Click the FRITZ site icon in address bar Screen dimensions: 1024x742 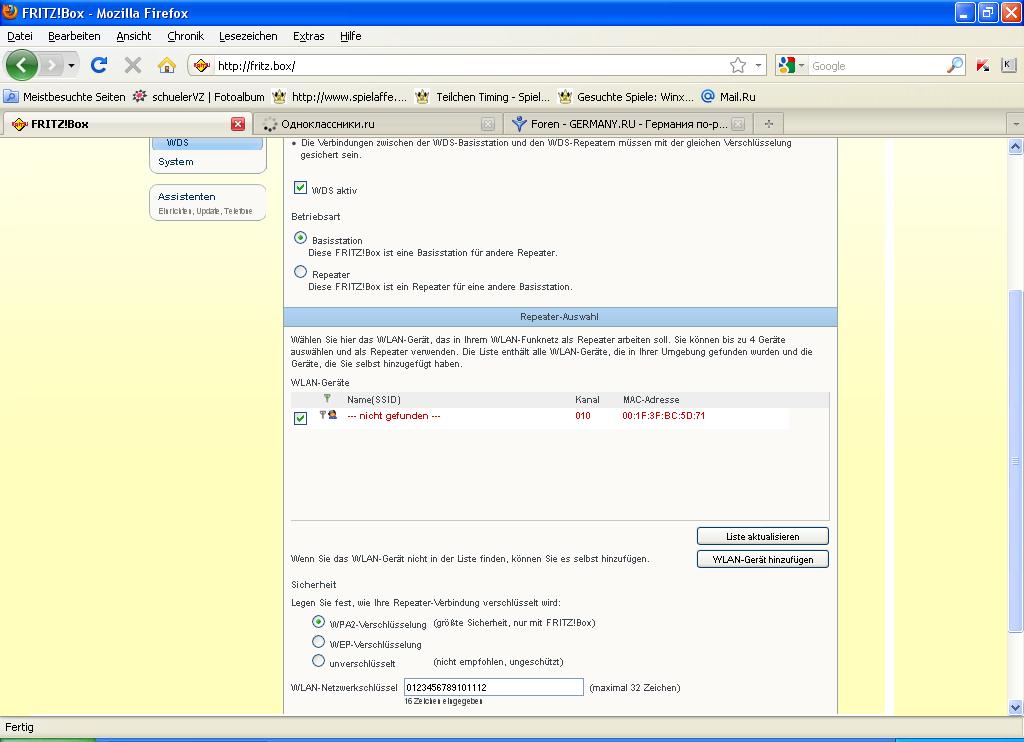pos(202,65)
